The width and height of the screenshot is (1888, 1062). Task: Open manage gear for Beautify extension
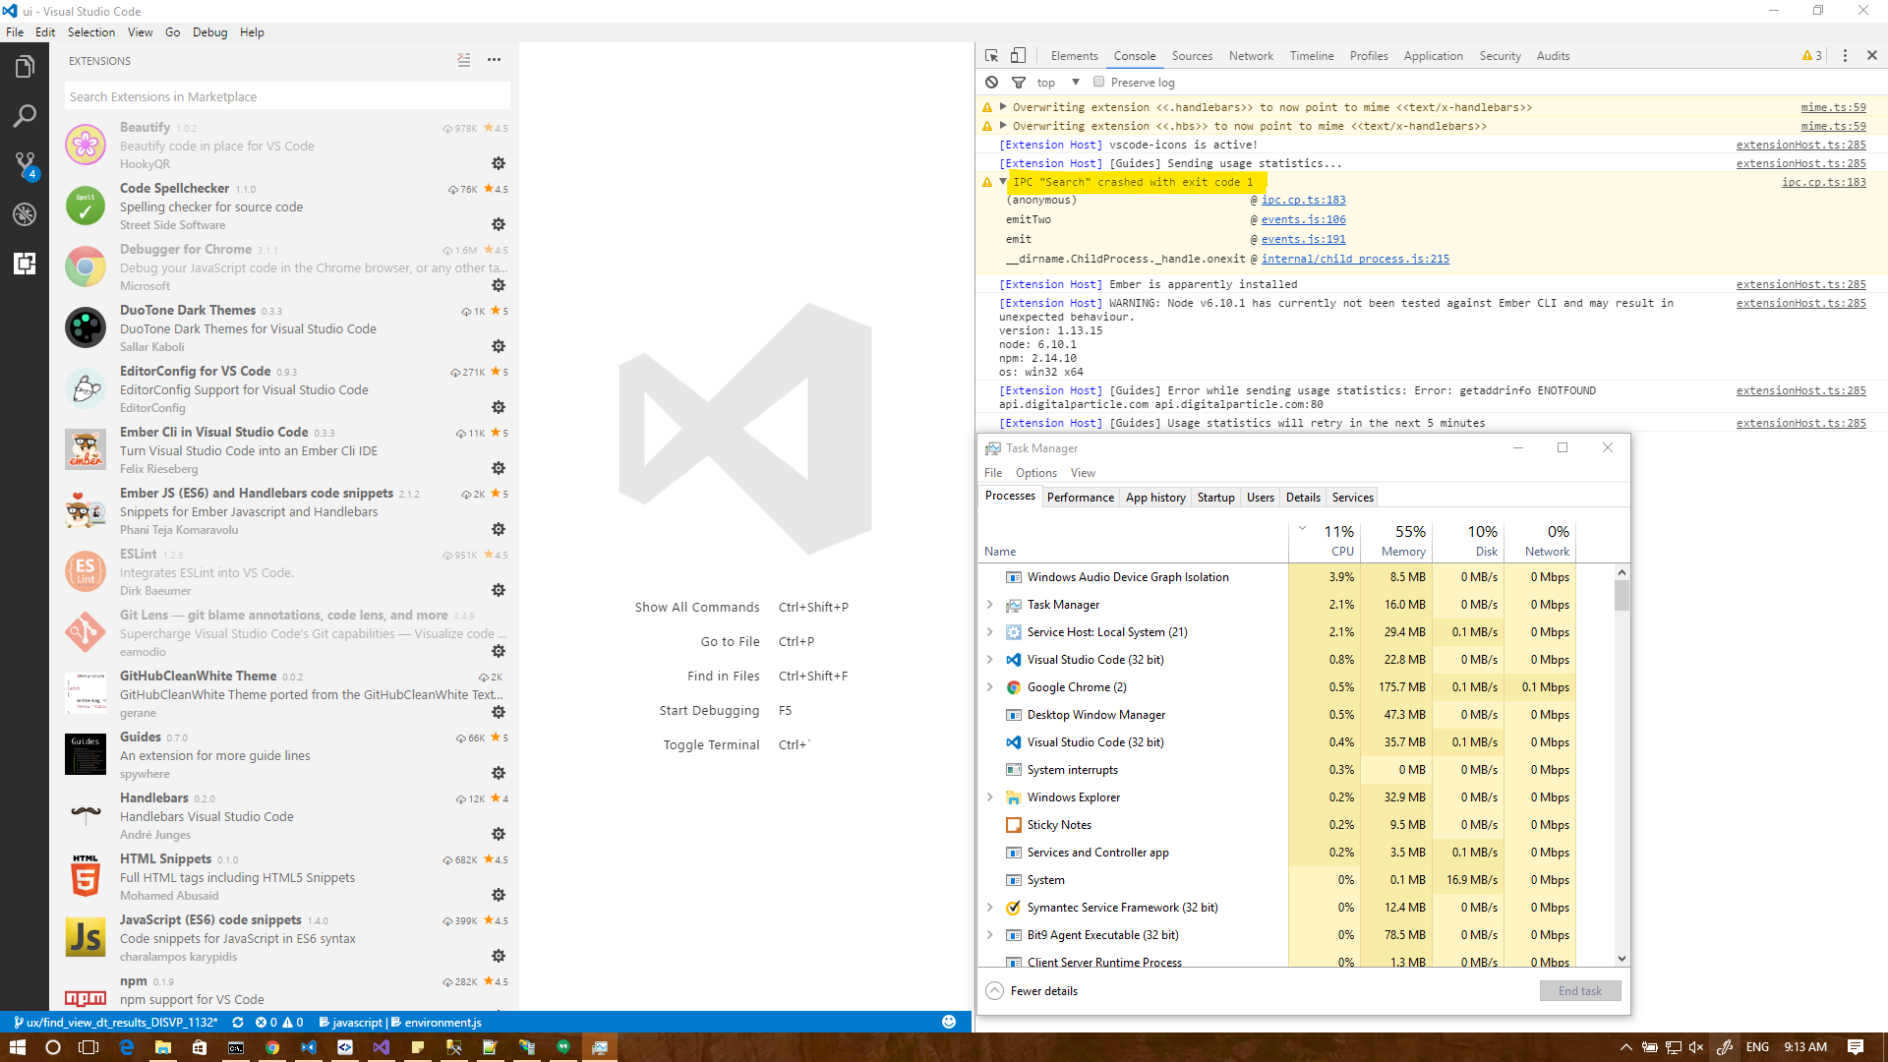point(498,163)
